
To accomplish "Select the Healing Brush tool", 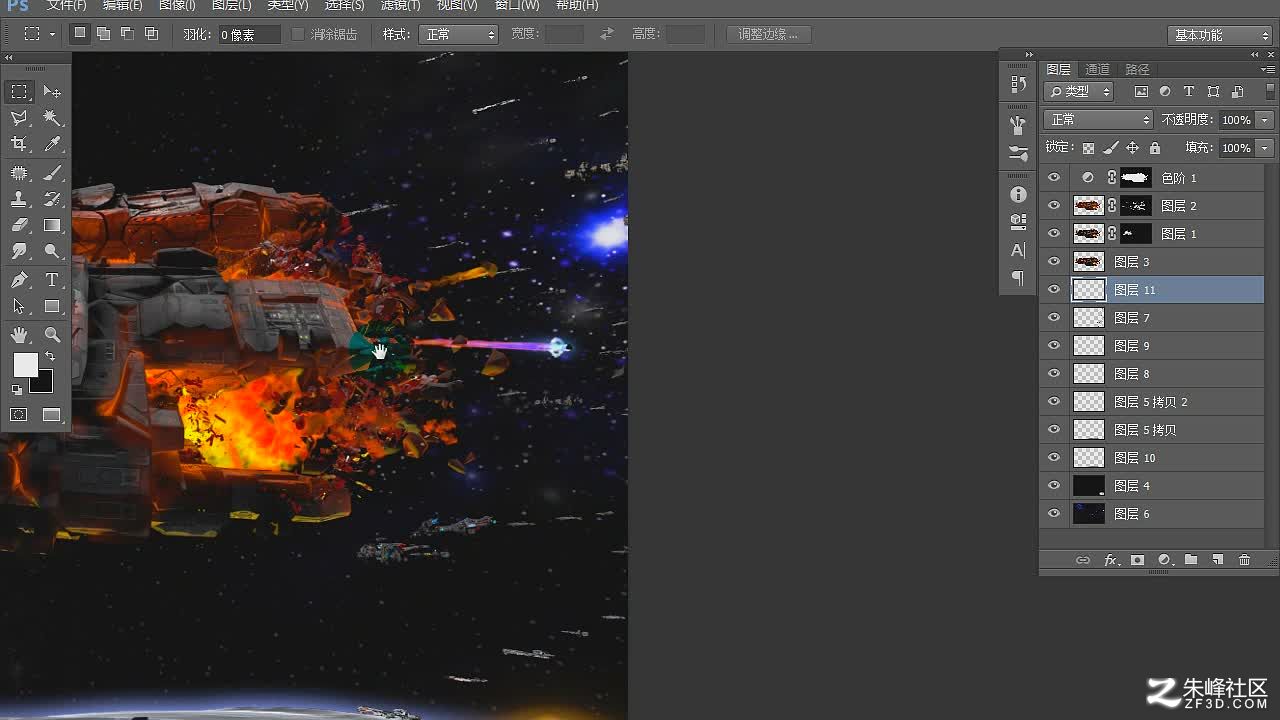I will coord(19,173).
